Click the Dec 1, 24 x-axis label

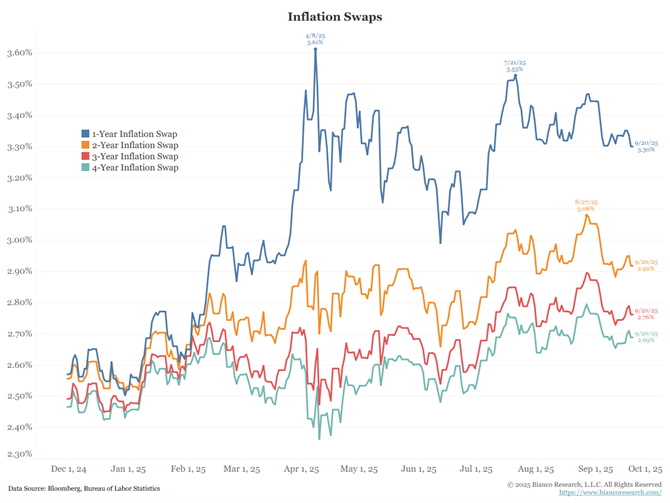tap(68, 468)
